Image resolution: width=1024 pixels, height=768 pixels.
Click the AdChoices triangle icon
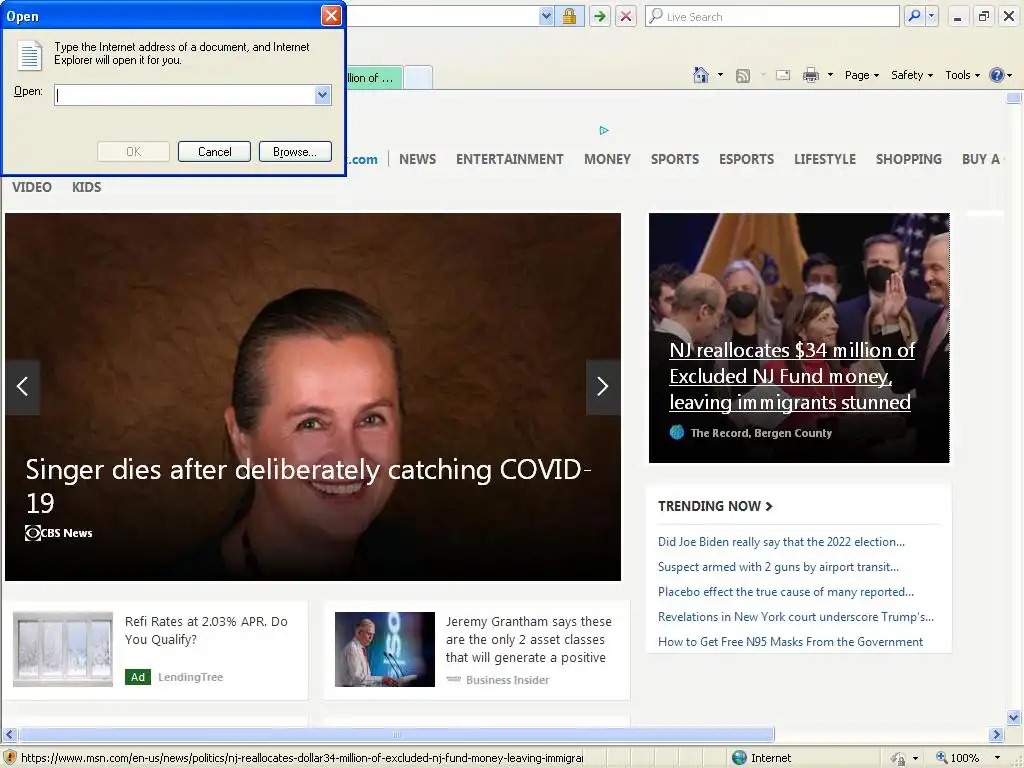[x=604, y=131]
